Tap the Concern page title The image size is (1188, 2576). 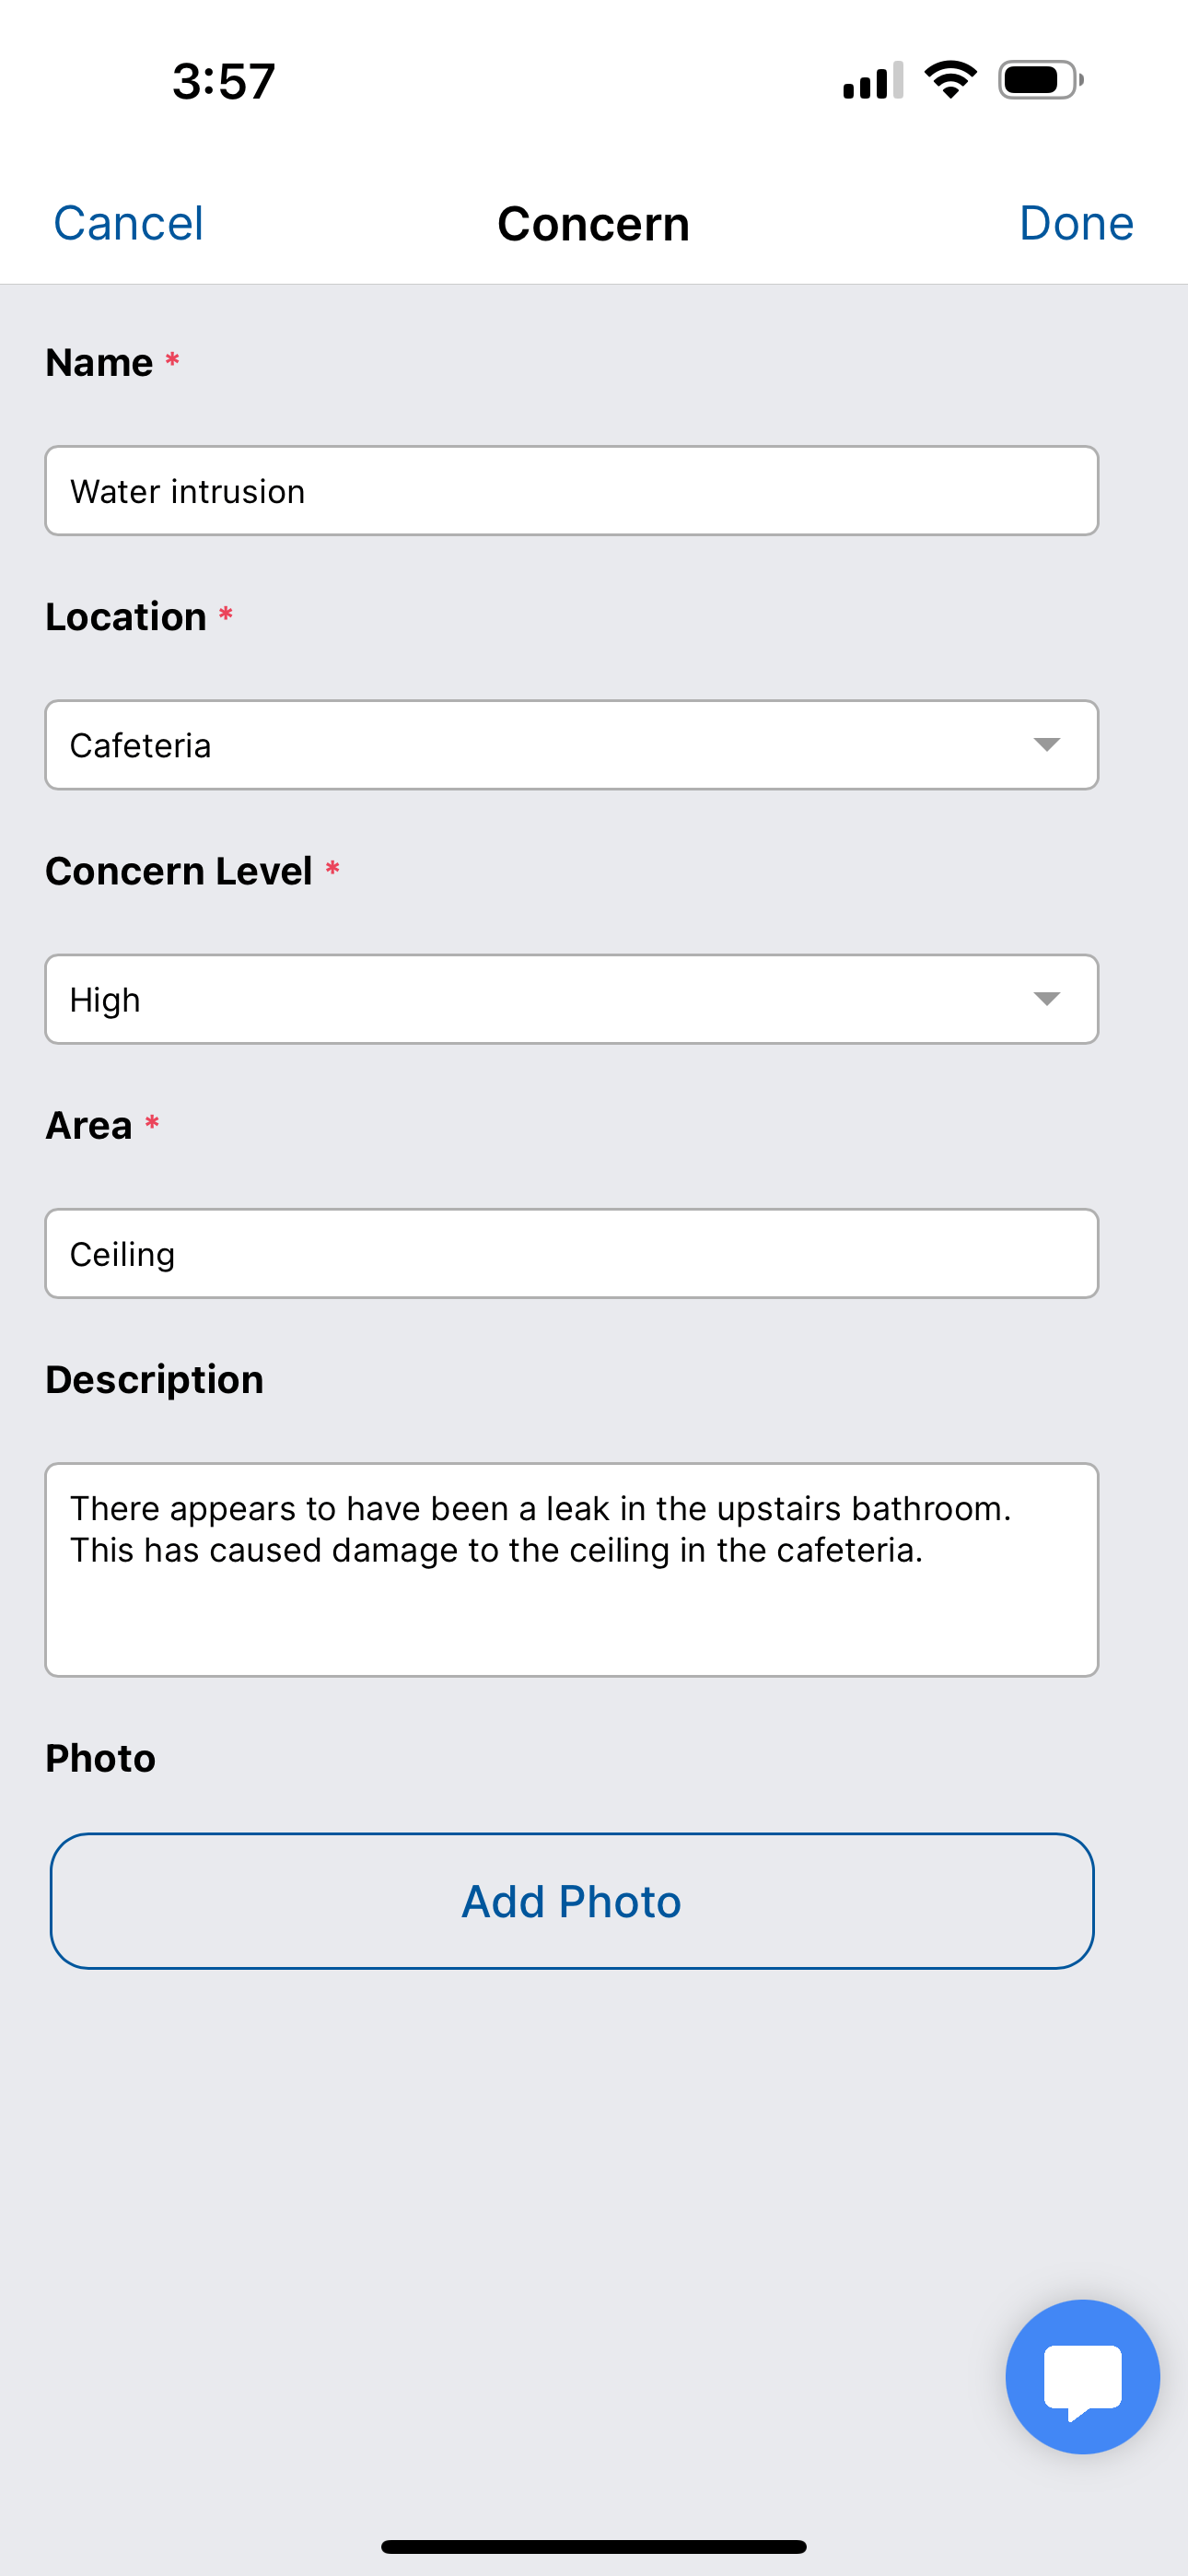594,224
